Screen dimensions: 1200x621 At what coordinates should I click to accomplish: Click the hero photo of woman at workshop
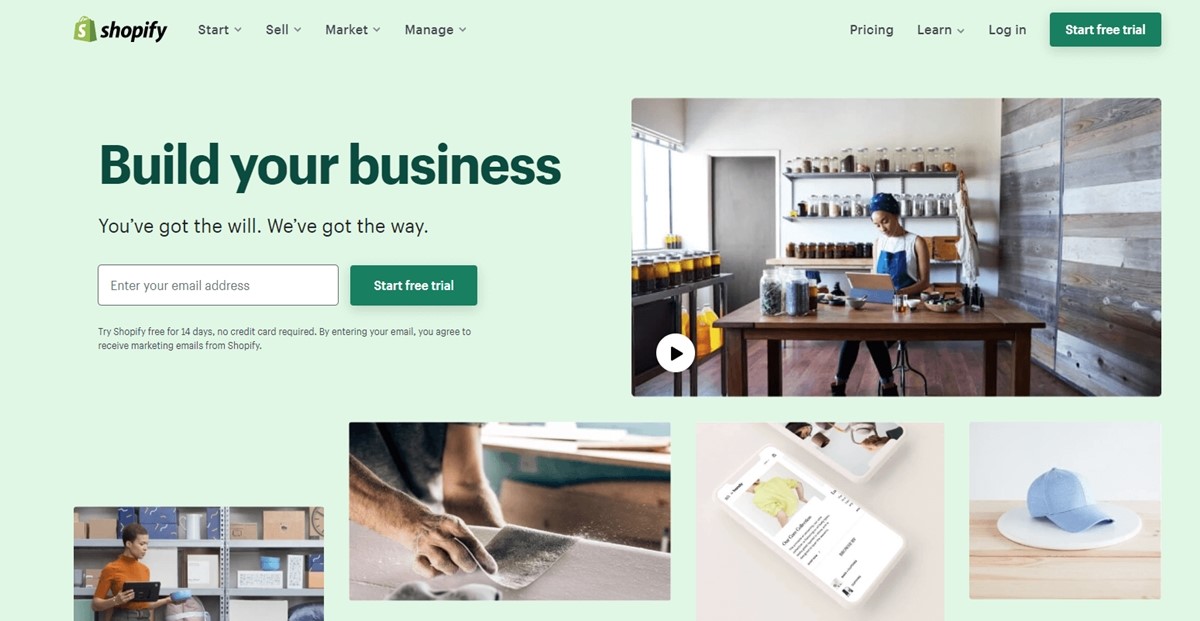point(896,247)
